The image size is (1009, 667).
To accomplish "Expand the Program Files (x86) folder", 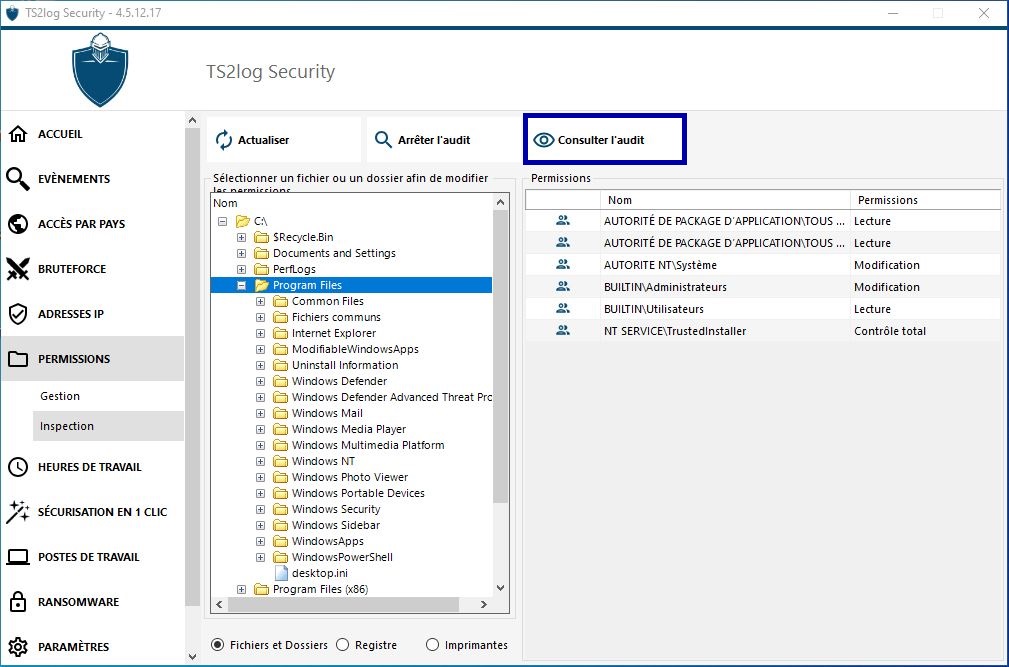I will point(241,589).
